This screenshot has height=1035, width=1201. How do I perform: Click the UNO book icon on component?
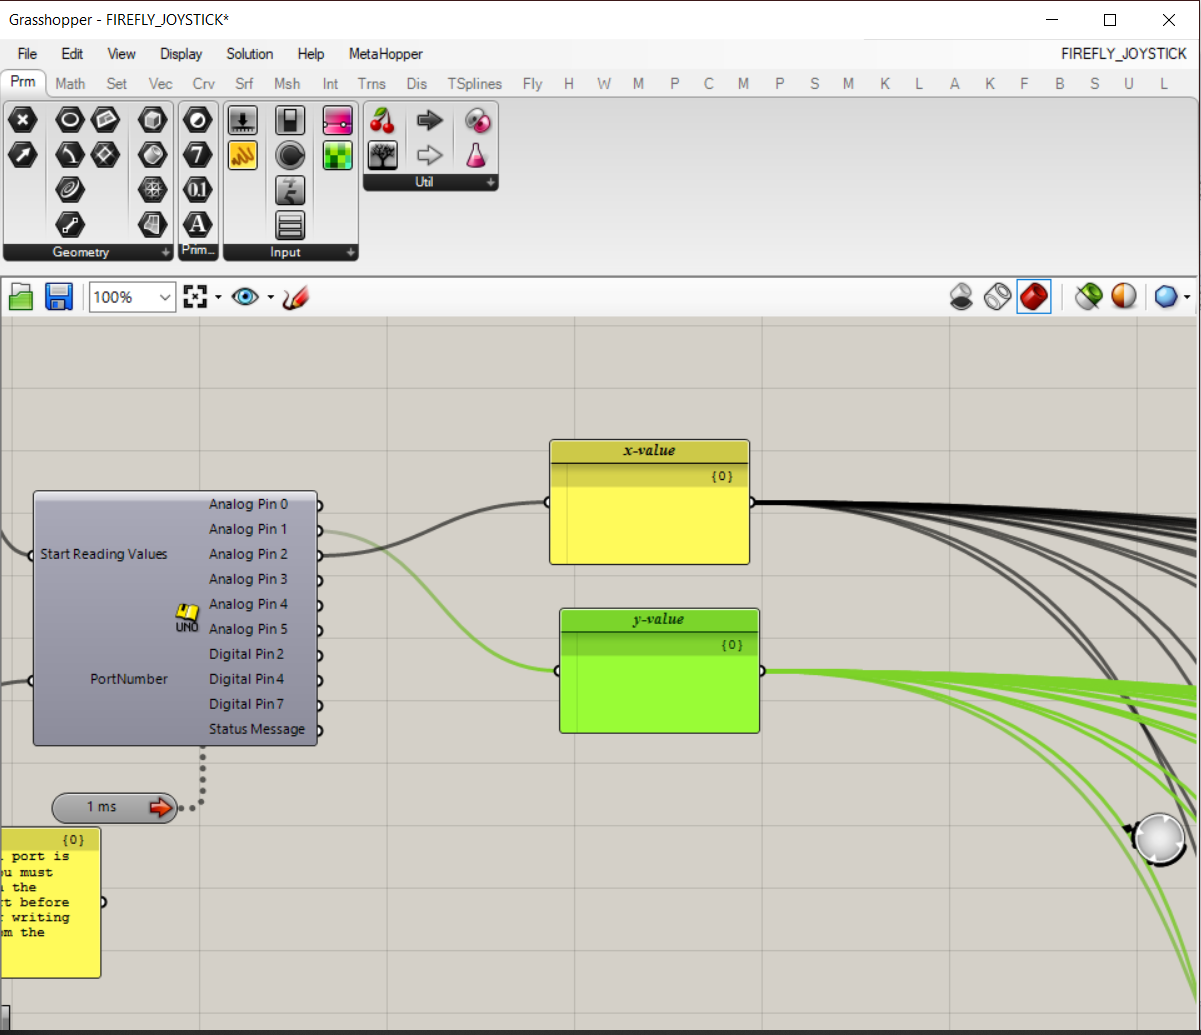[x=187, y=618]
